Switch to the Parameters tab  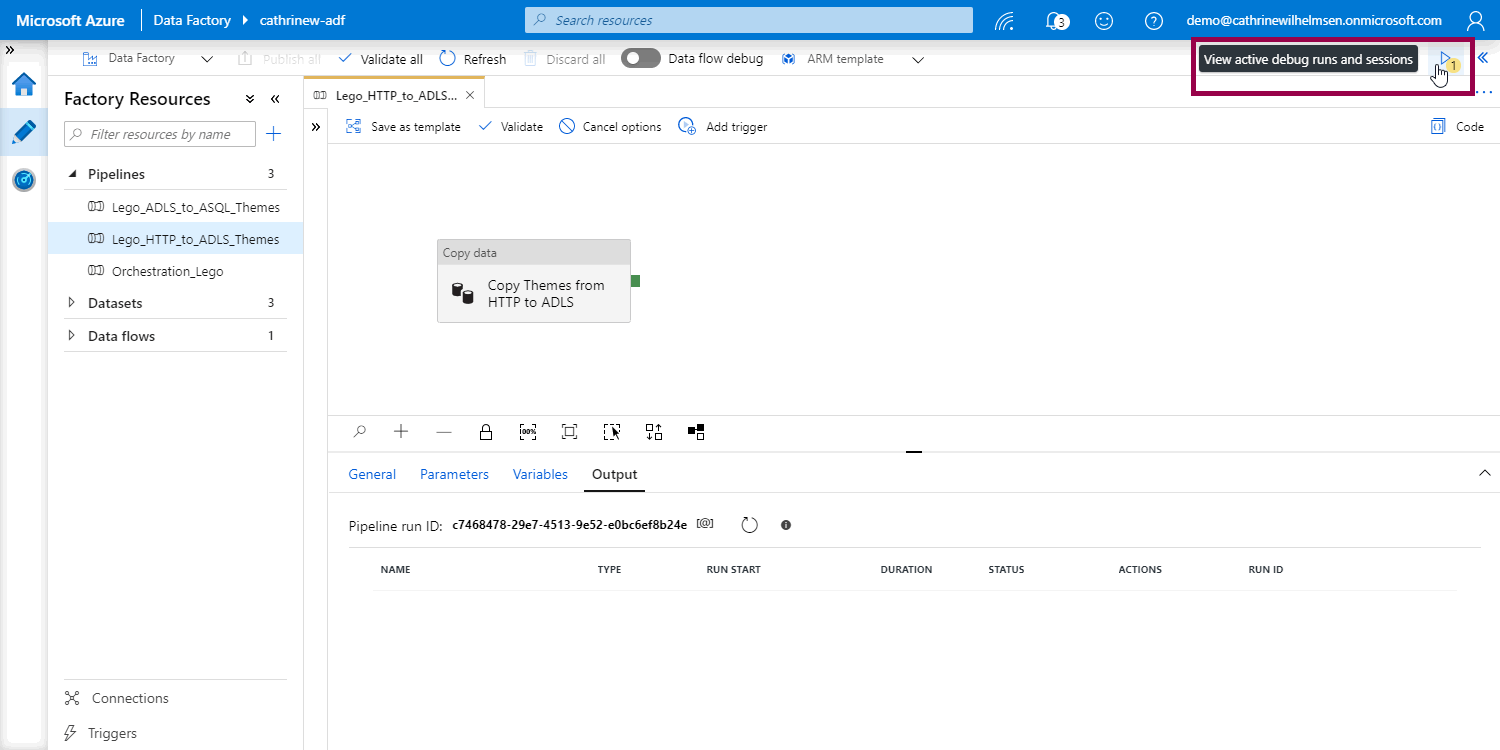(454, 474)
